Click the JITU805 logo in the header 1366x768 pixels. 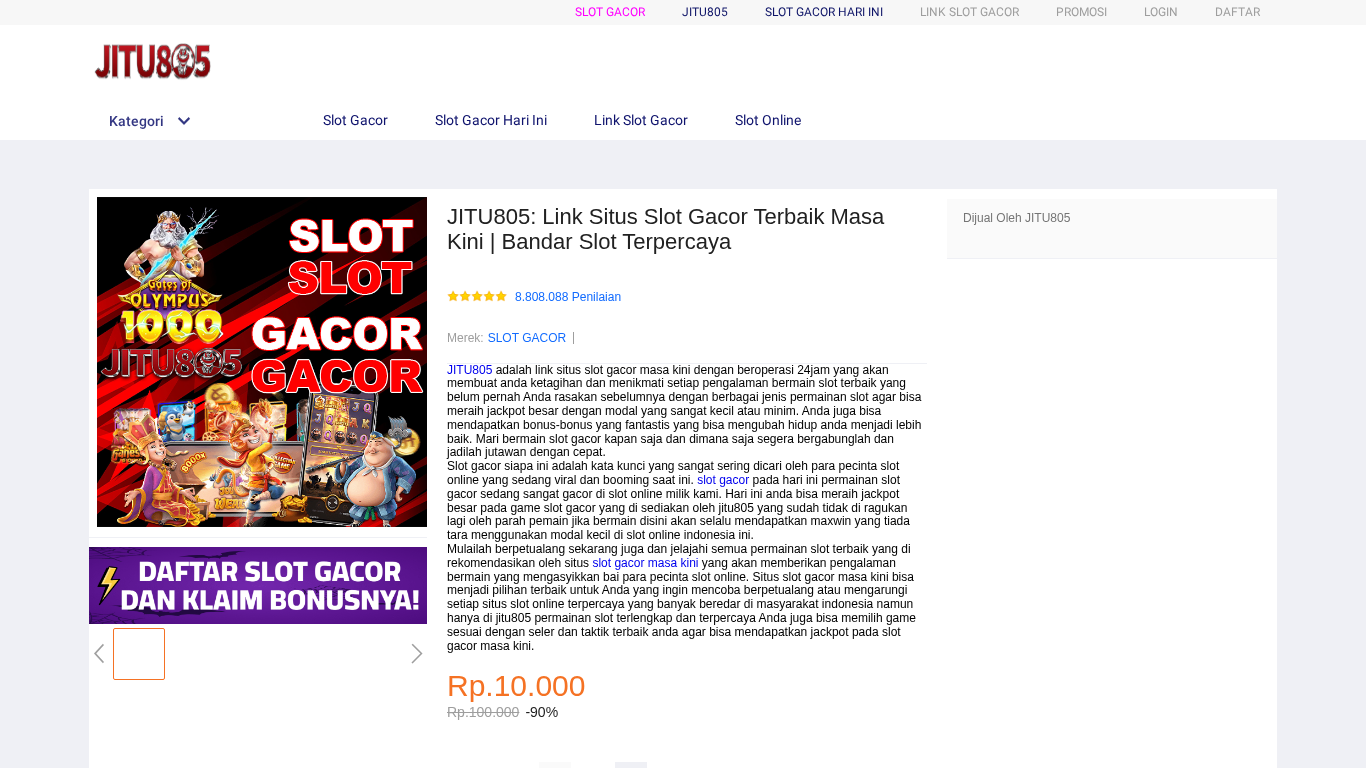(x=153, y=62)
